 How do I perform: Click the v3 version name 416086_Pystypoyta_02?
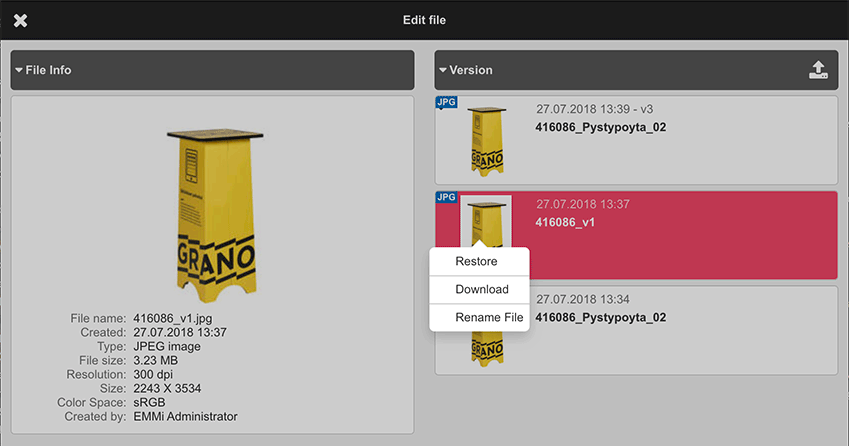pyautogui.click(x=600, y=127)
